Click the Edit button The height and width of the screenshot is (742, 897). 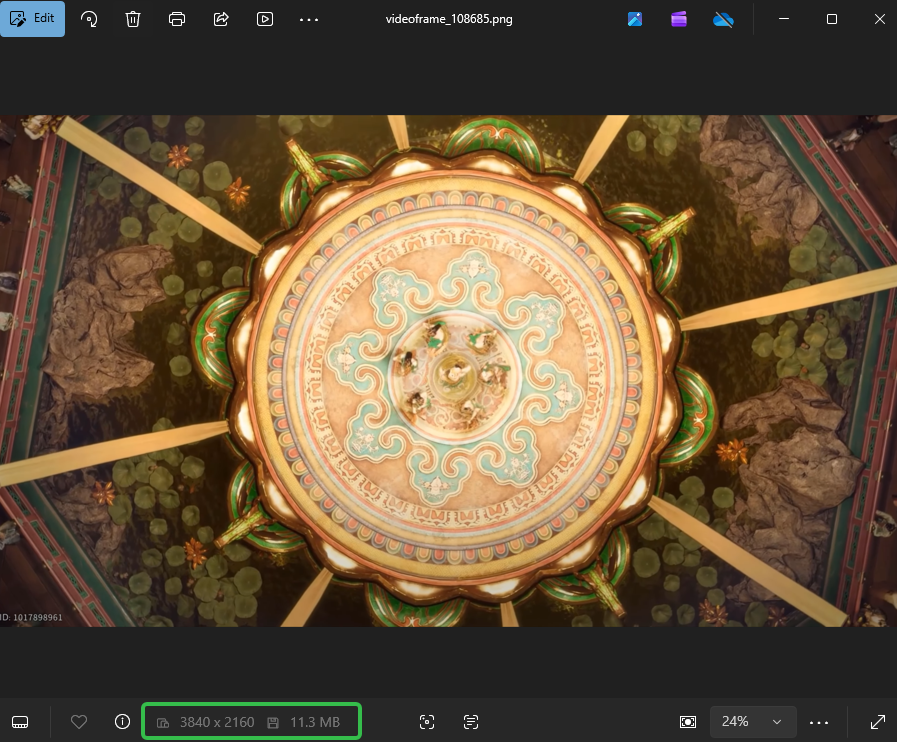[x=32, y=19]
